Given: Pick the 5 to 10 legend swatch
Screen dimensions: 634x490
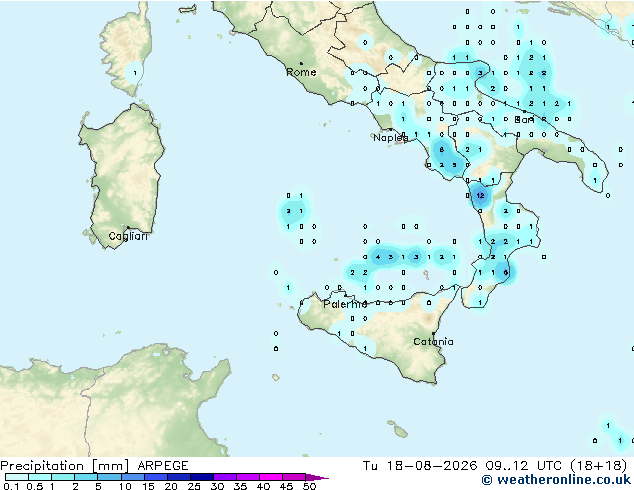Looking at the screenshot, I should (109, 477).
